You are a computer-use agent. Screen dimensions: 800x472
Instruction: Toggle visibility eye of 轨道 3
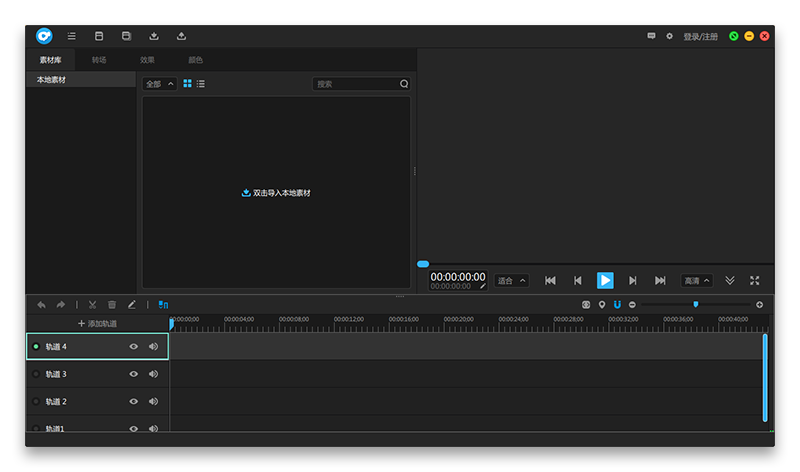134,374
